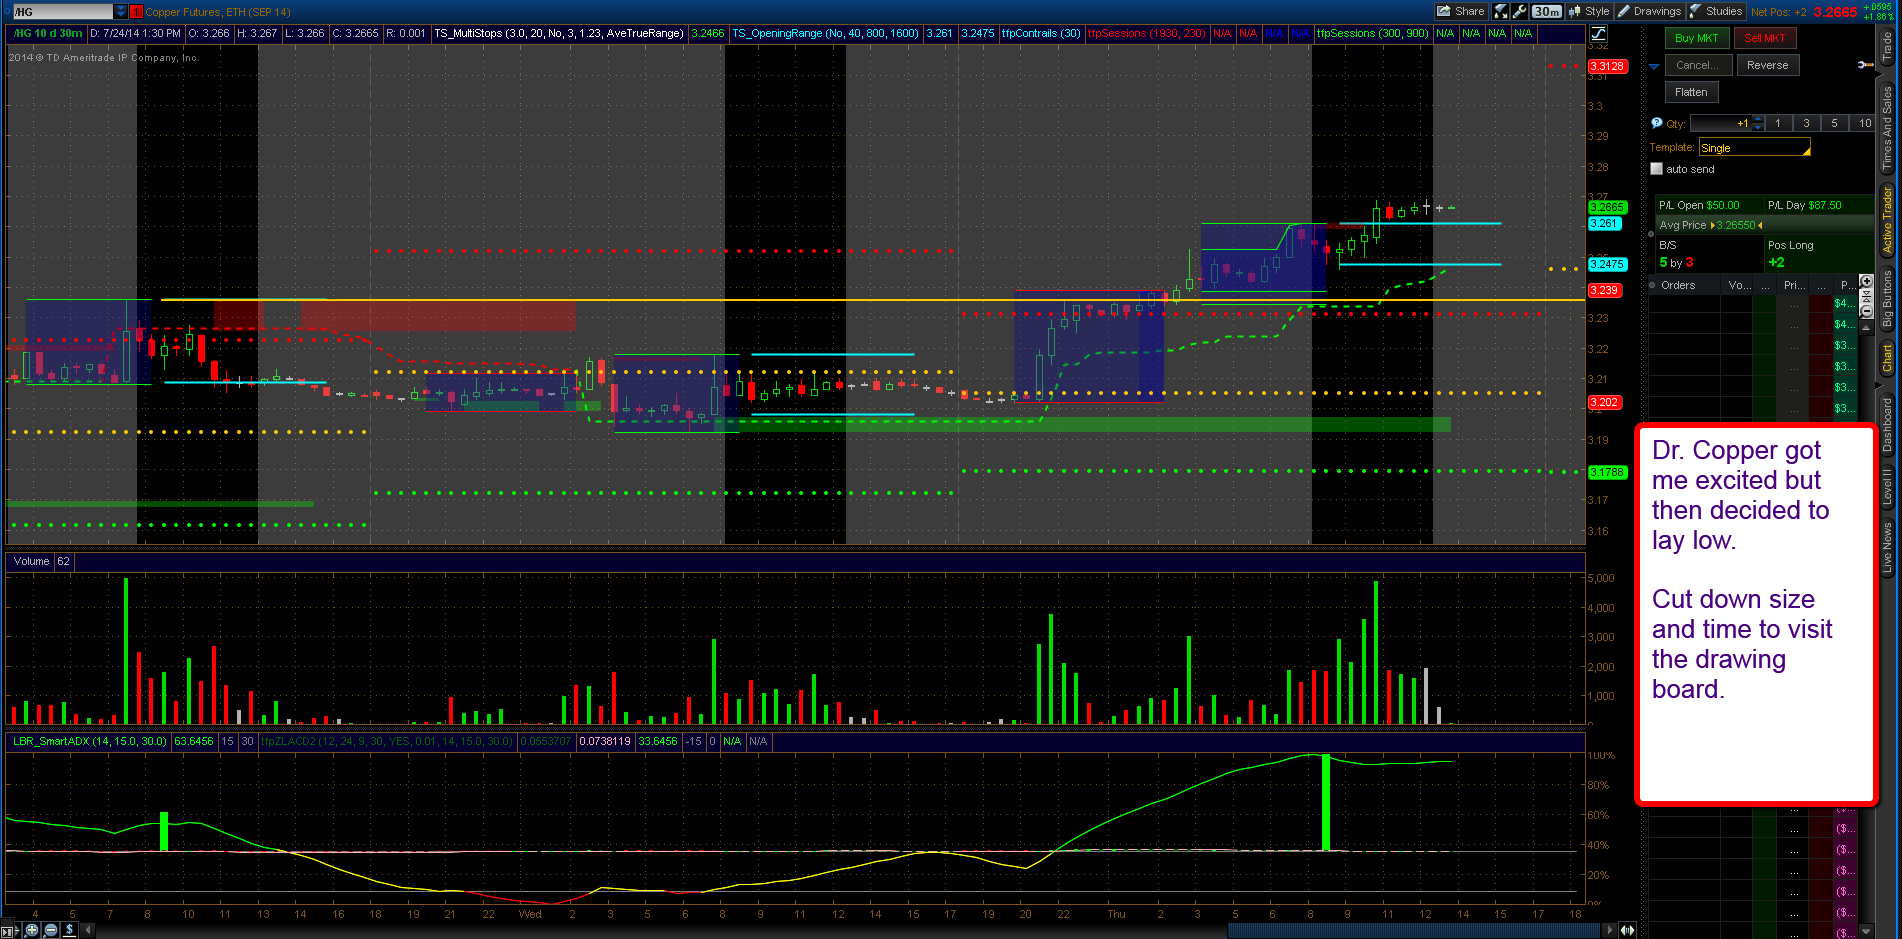Click the Sell MKT button

[x=1765, y=38]
